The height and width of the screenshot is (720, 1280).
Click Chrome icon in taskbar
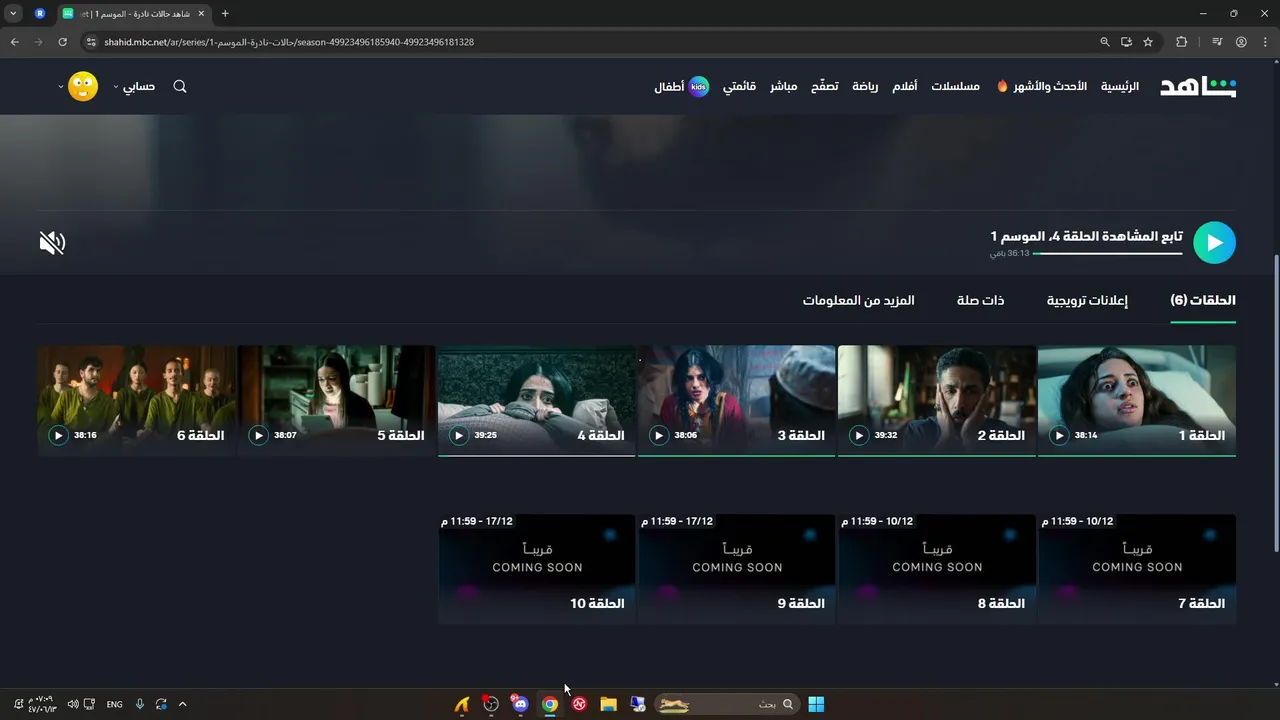coord(549,704)
